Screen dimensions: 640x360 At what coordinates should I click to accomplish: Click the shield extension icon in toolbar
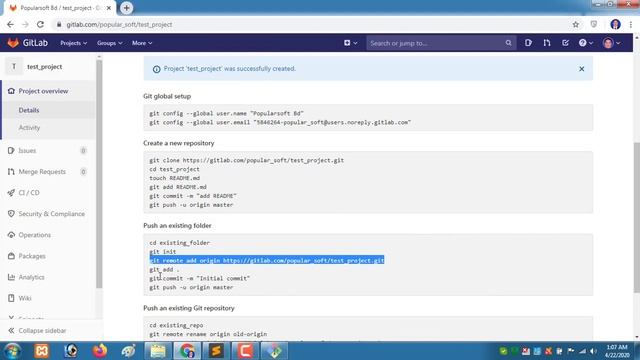pos(594,24)
